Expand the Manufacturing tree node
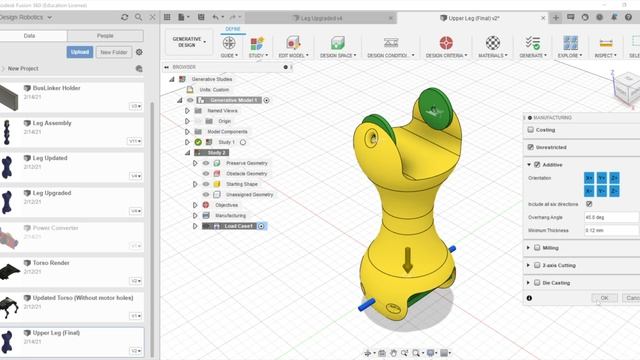The image size is (640, 360). click(195, 216)
